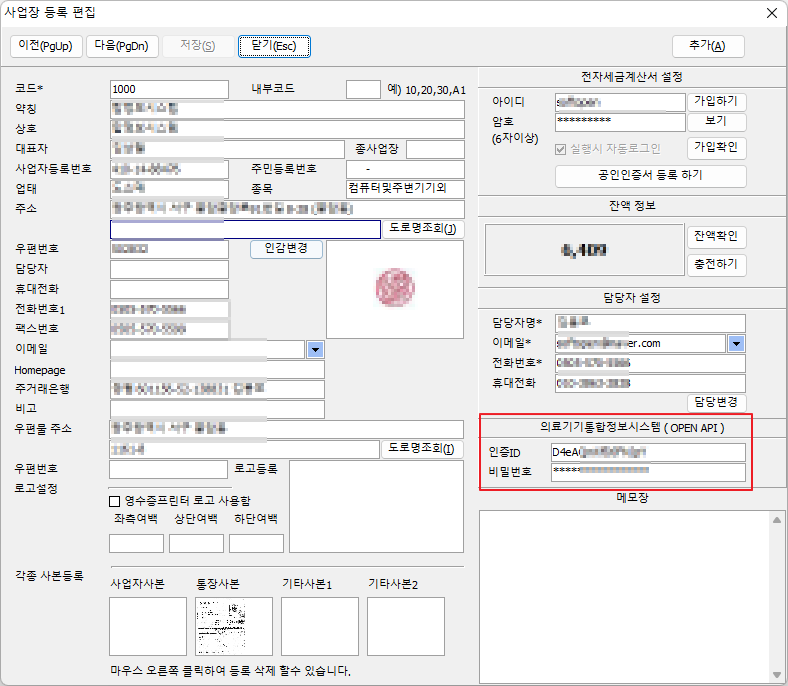Click the 약칭 input field

coord(287,110)
